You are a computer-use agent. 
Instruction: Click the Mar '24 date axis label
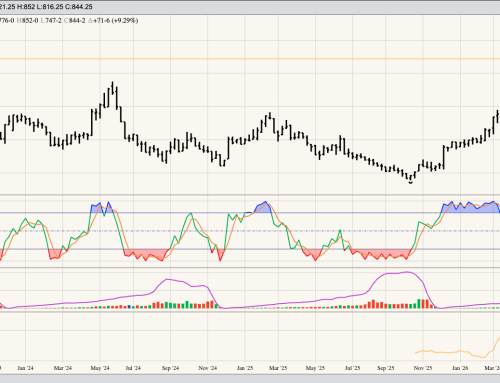63,368
